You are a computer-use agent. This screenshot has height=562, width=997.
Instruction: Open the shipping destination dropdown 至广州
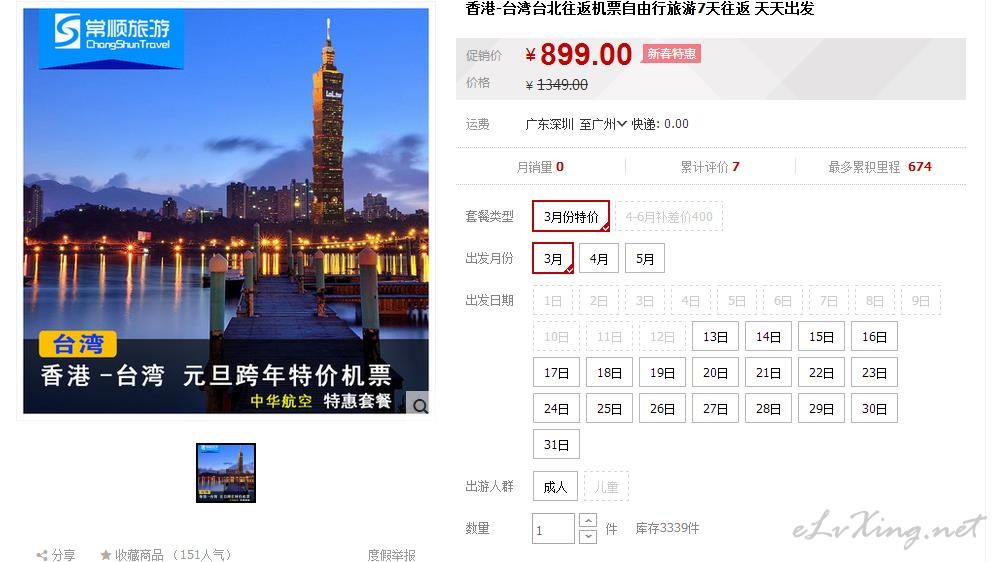coord(603,124)
